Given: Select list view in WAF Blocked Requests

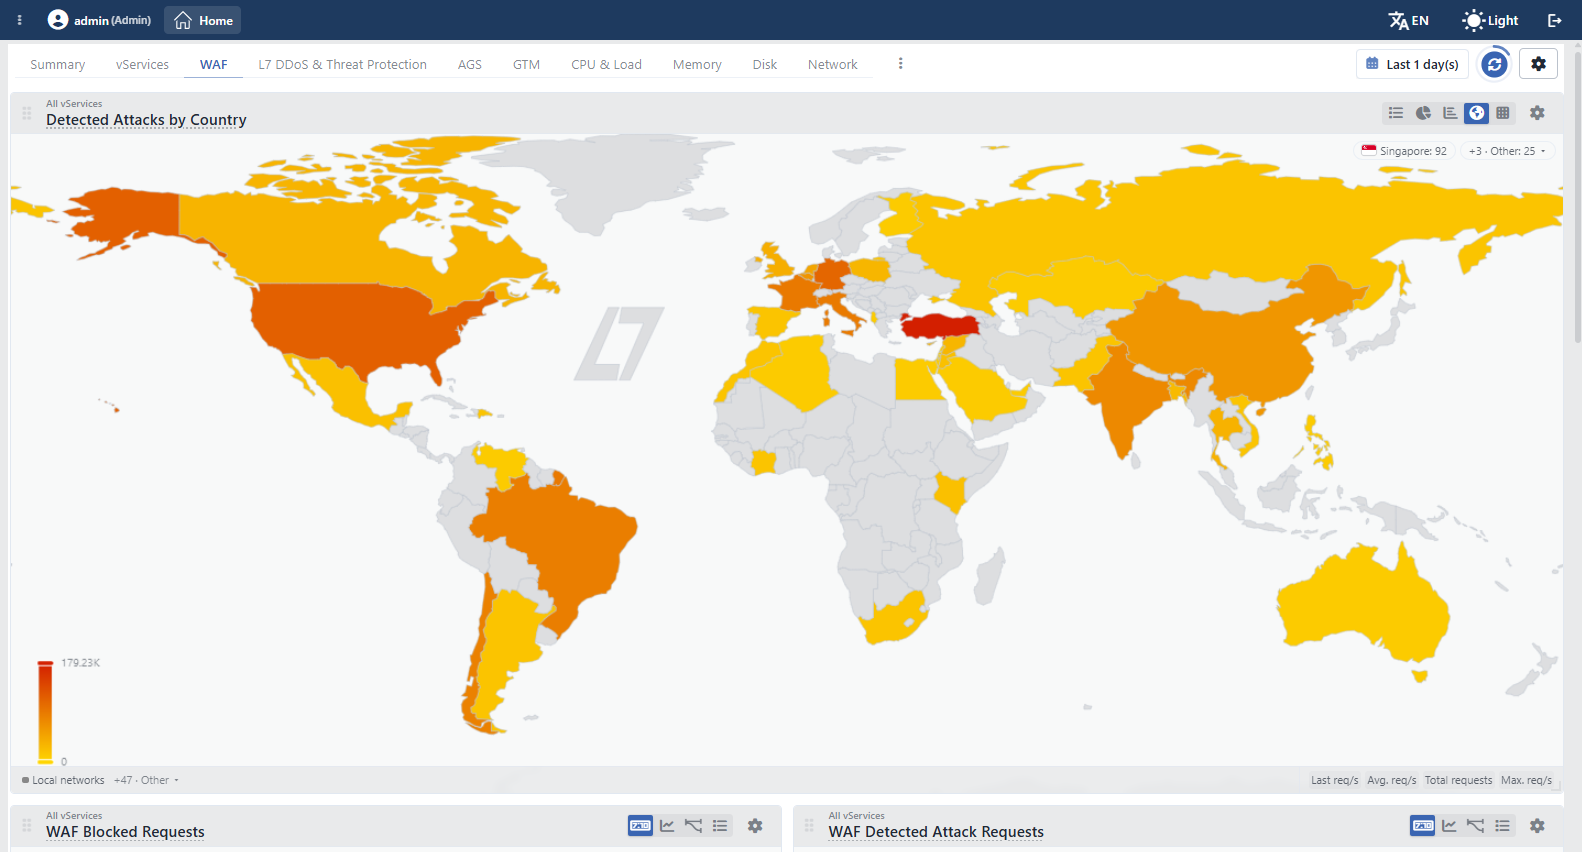Looking at the screenshot, I should coord(720,825).
